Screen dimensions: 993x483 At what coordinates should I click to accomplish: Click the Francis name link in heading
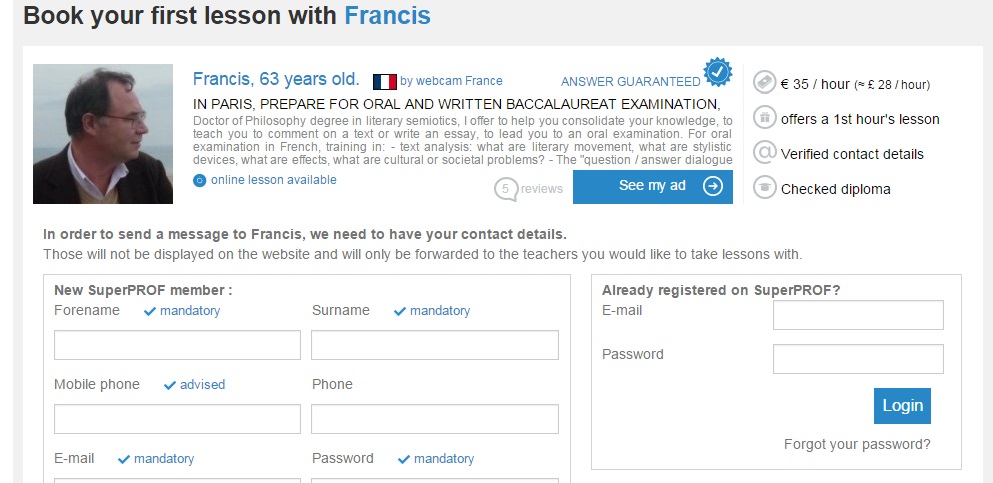pos(387,16)
